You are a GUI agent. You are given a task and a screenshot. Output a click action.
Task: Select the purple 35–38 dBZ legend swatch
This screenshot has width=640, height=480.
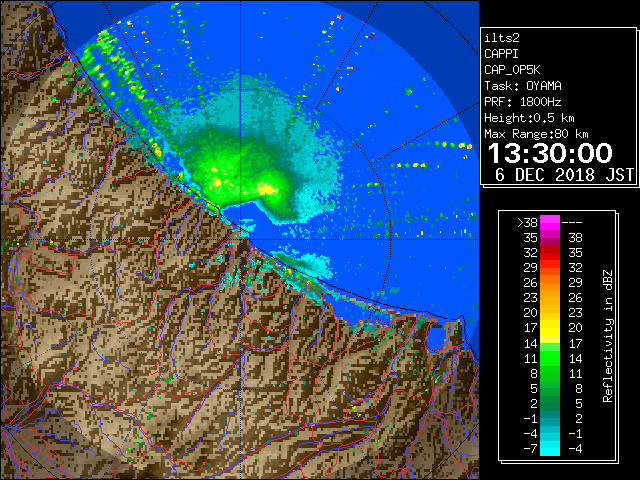tap(550, 238)
